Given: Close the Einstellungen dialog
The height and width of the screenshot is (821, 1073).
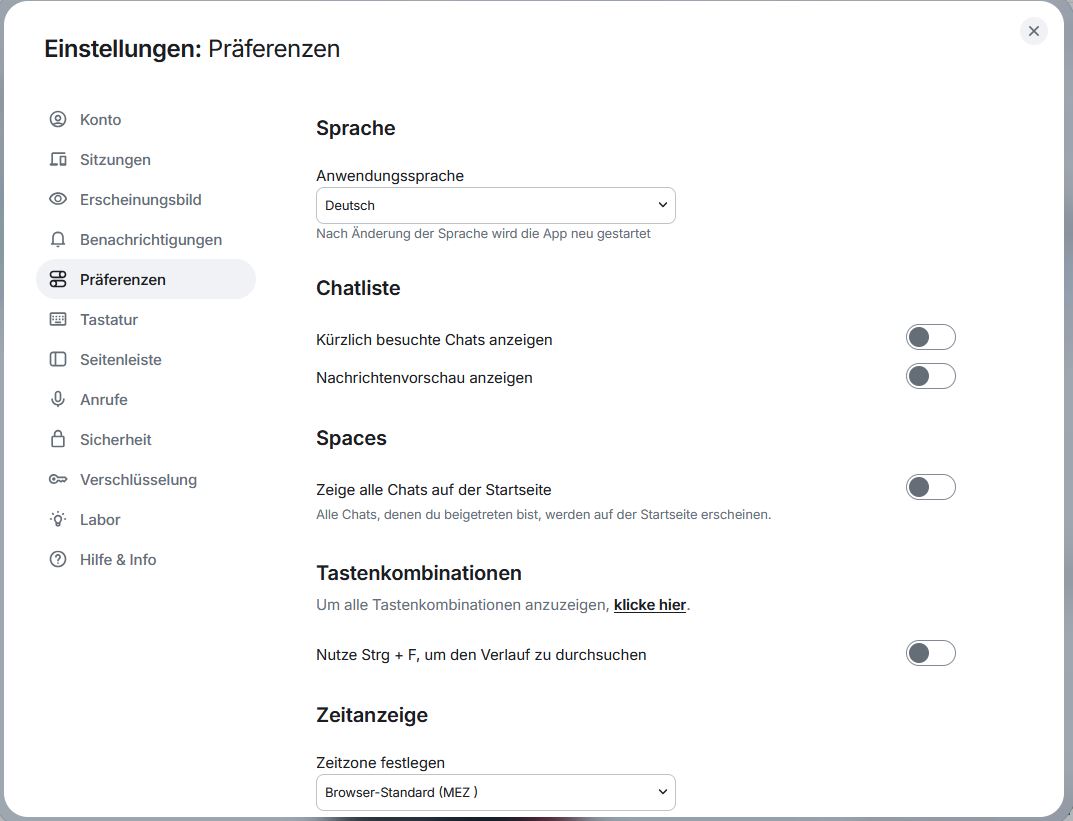Looking at the screenshot, I should [1034, 31].
